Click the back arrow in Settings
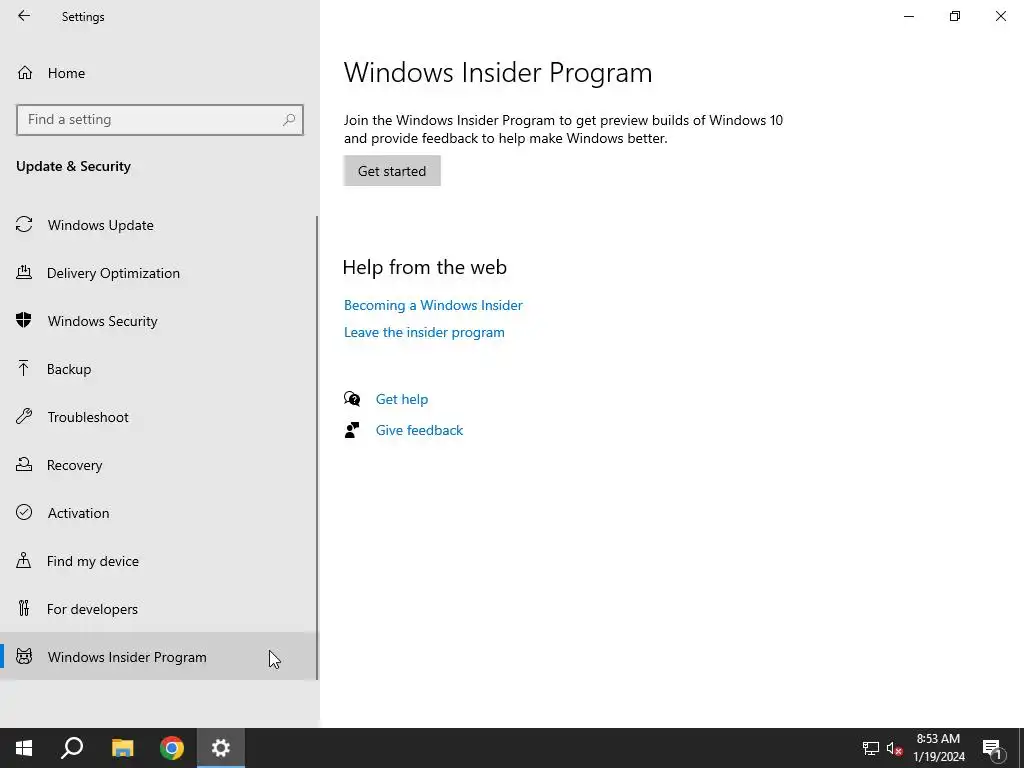Viewport: 1024px width, 768px height. [x=24, y=16]
